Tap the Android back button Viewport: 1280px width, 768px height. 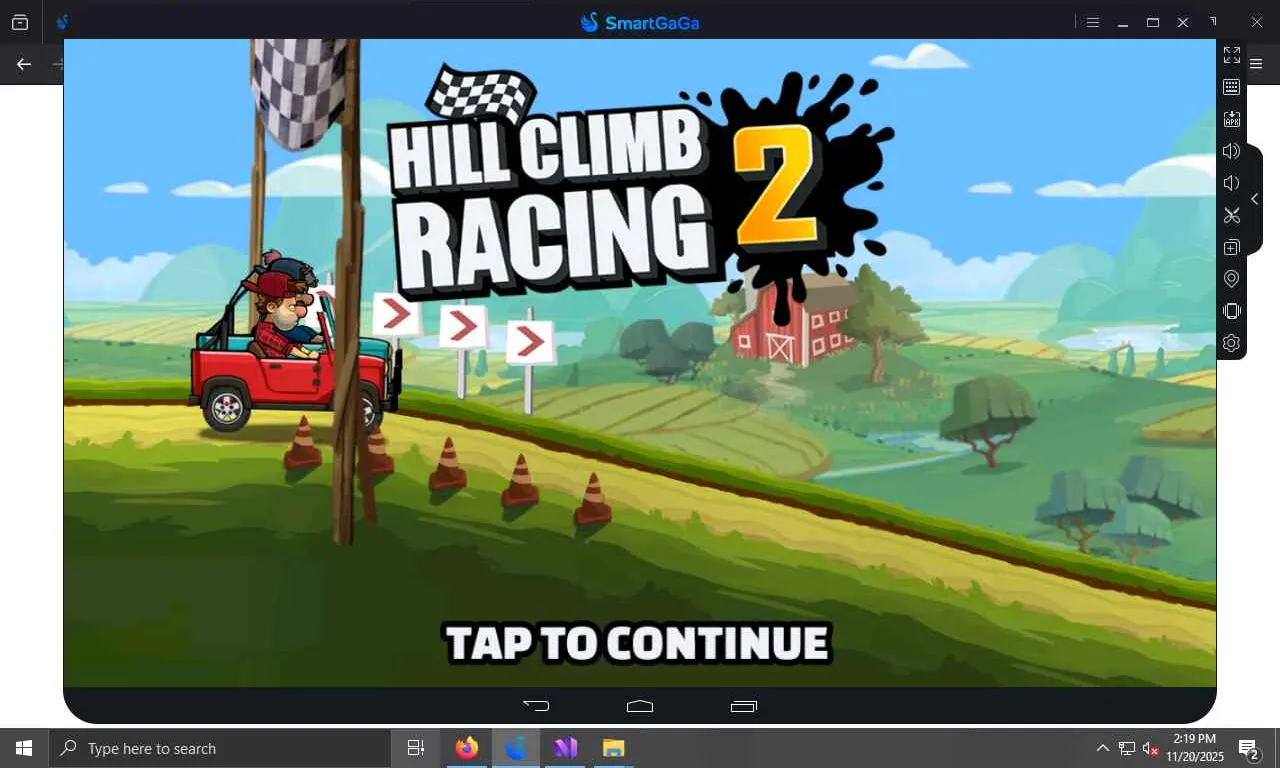(x=536, y=705)
